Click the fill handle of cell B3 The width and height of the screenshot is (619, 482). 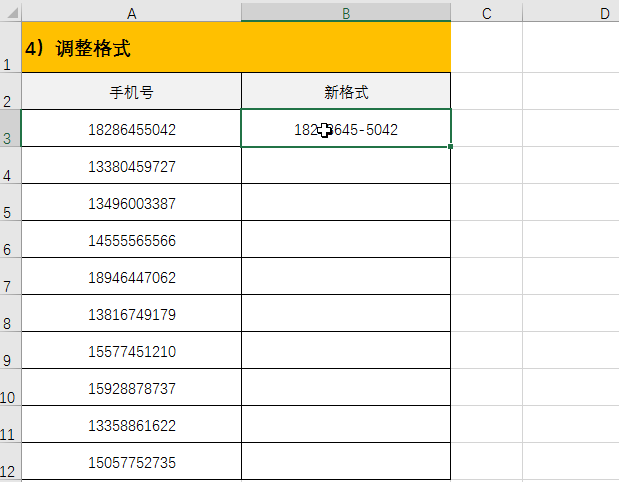coord(450,146)
